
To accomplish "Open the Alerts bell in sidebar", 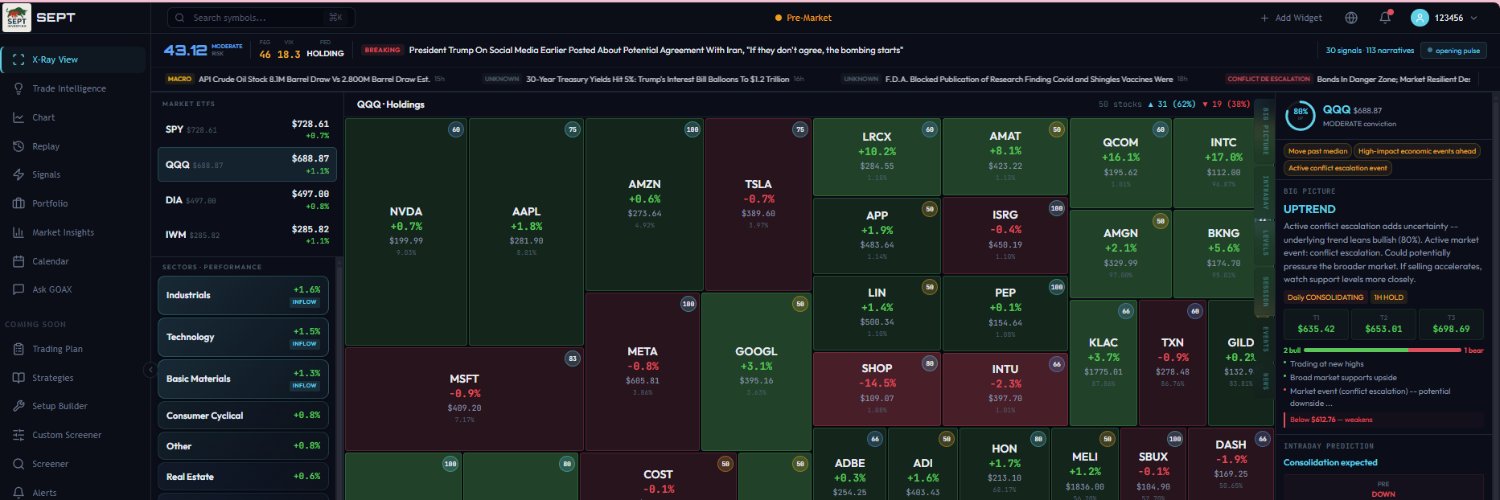I will point(19,492).
